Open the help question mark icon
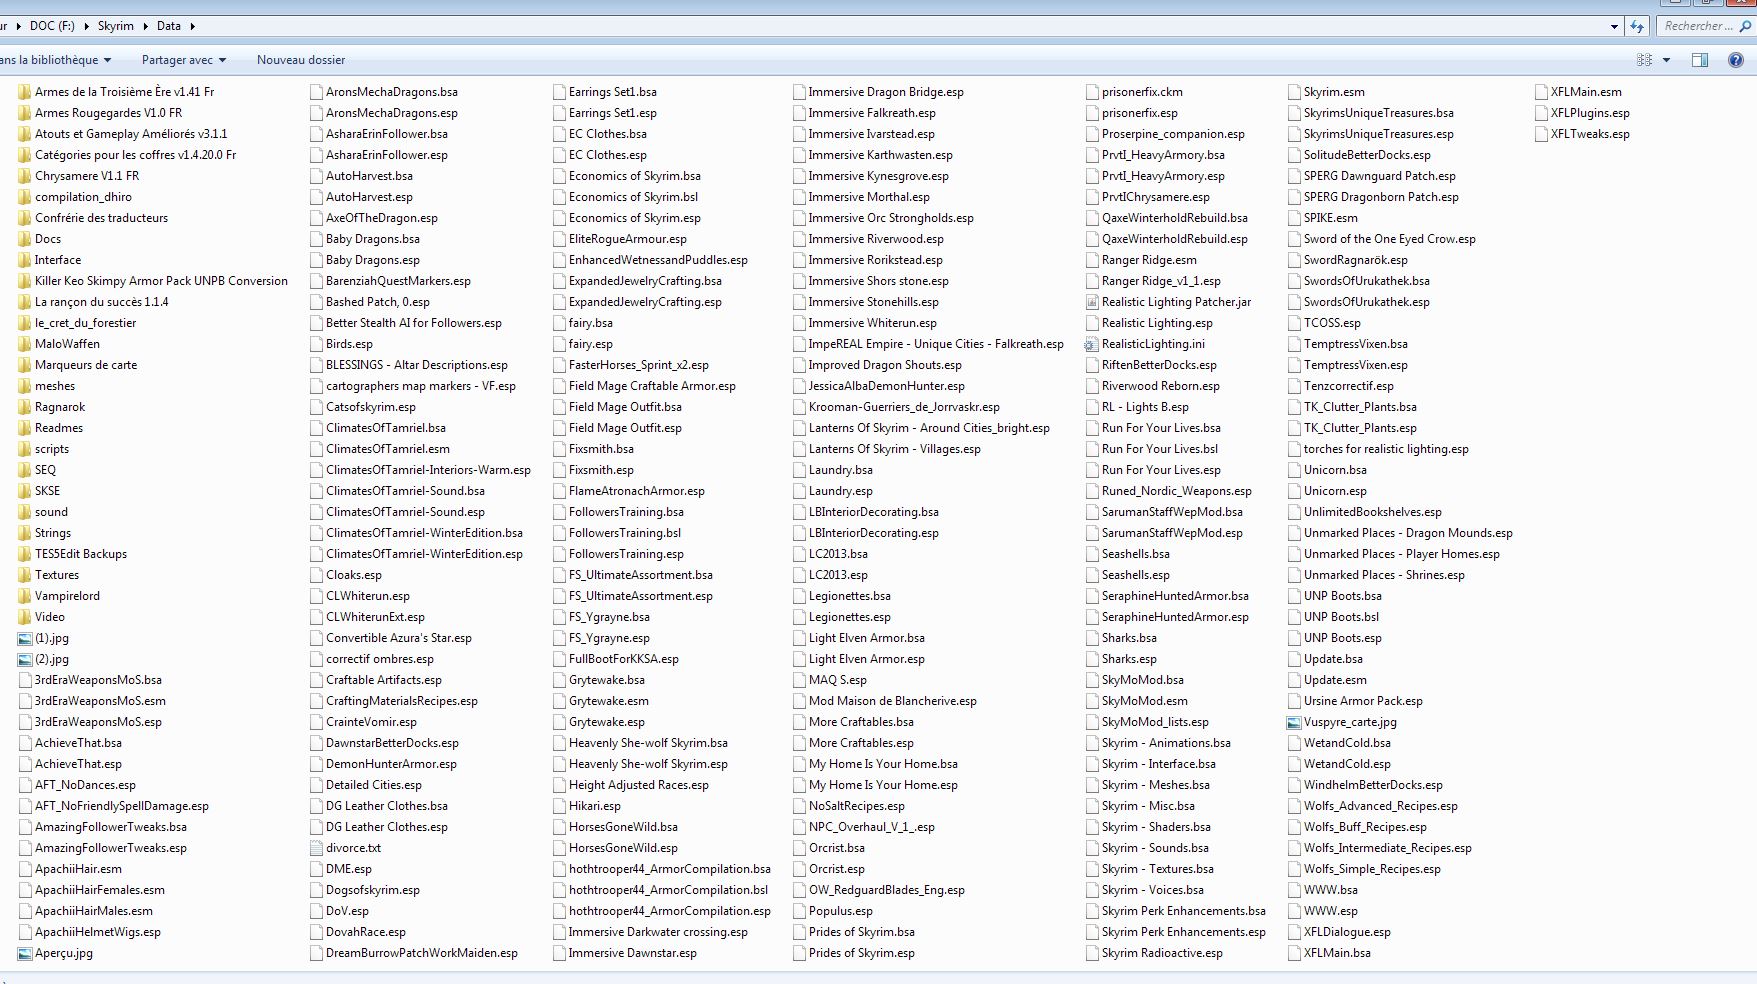1757x984 pixels. (1737, 60)
